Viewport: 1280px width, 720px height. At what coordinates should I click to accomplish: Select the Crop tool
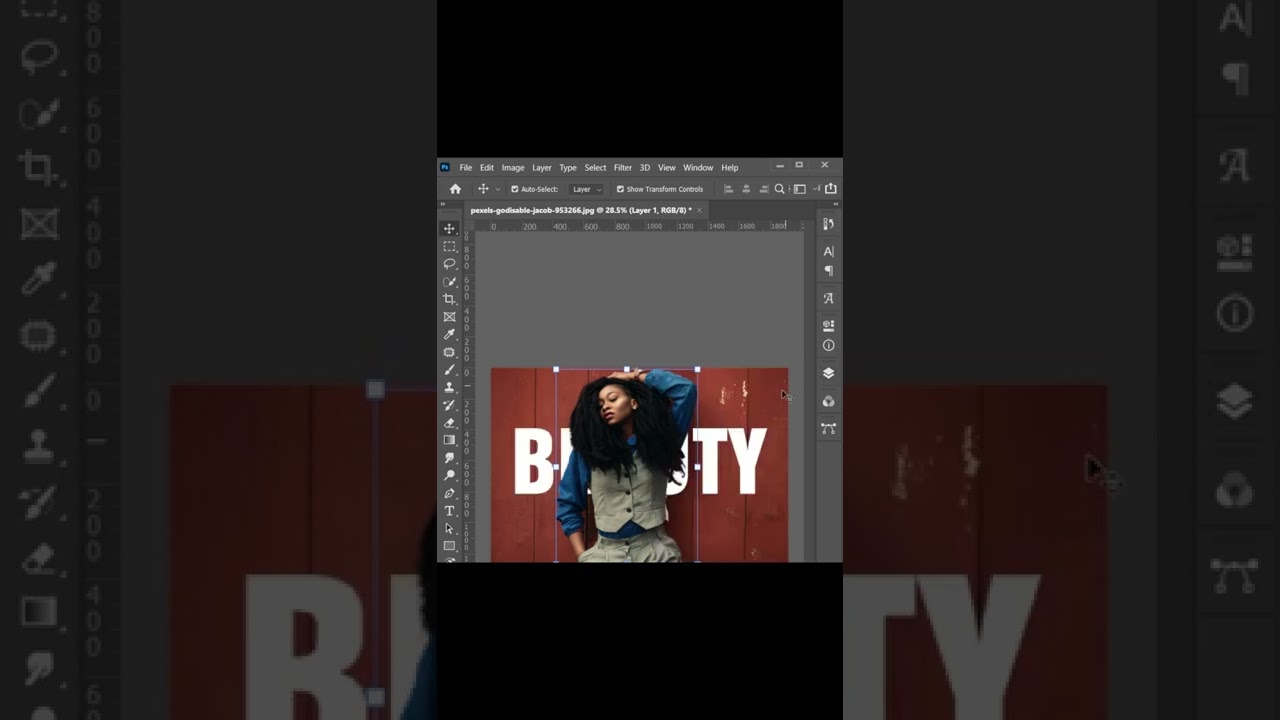pyautogui.click(x=449, y=299)
